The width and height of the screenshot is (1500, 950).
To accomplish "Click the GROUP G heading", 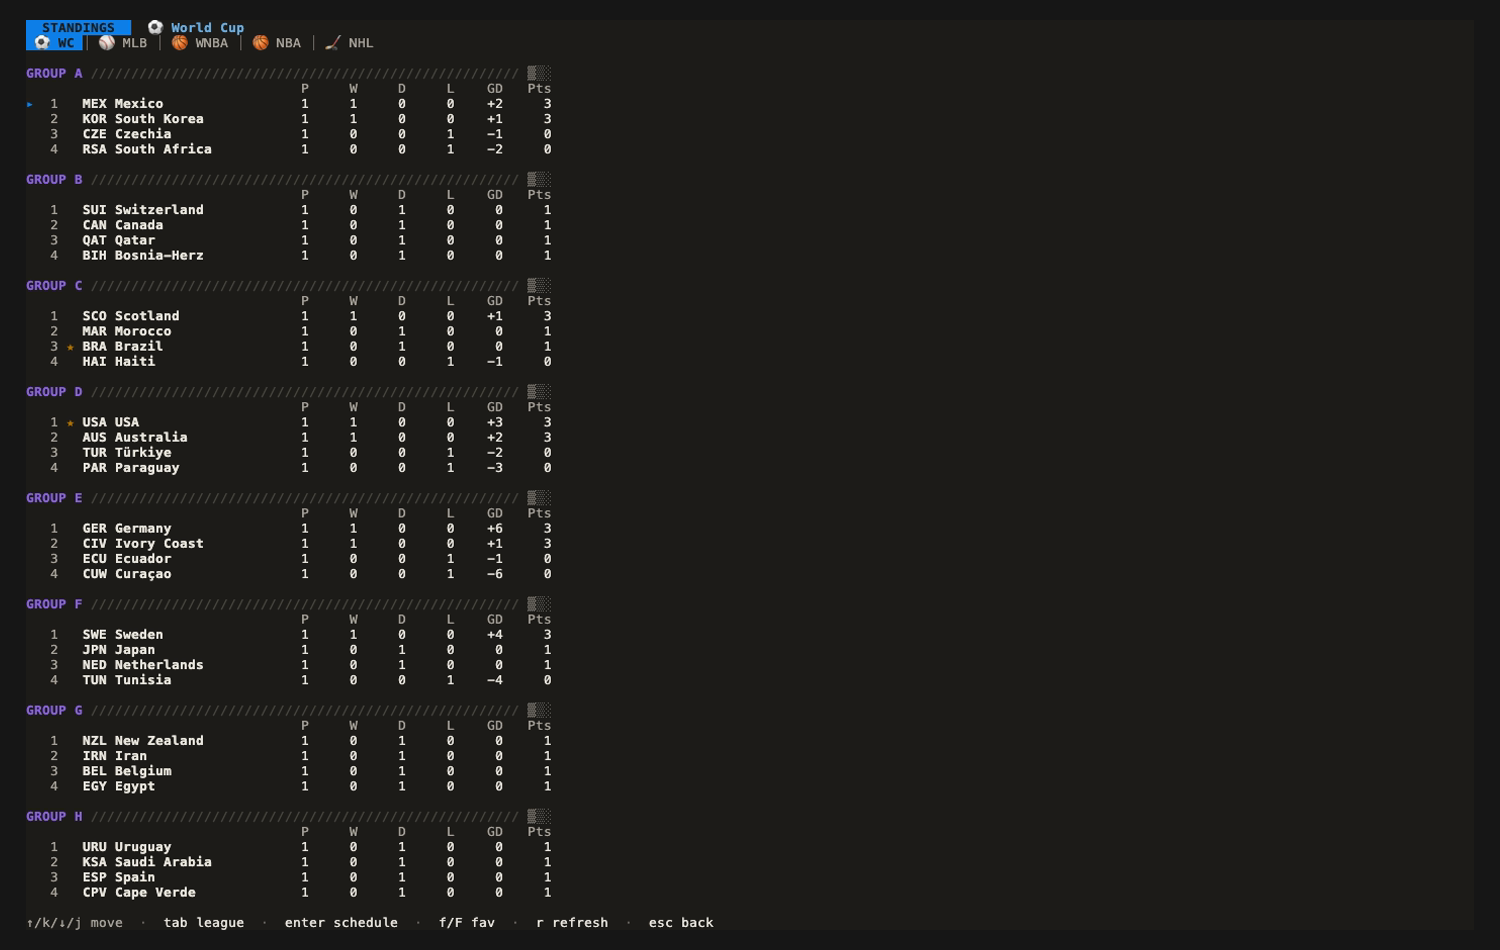I will click(54, 711).
